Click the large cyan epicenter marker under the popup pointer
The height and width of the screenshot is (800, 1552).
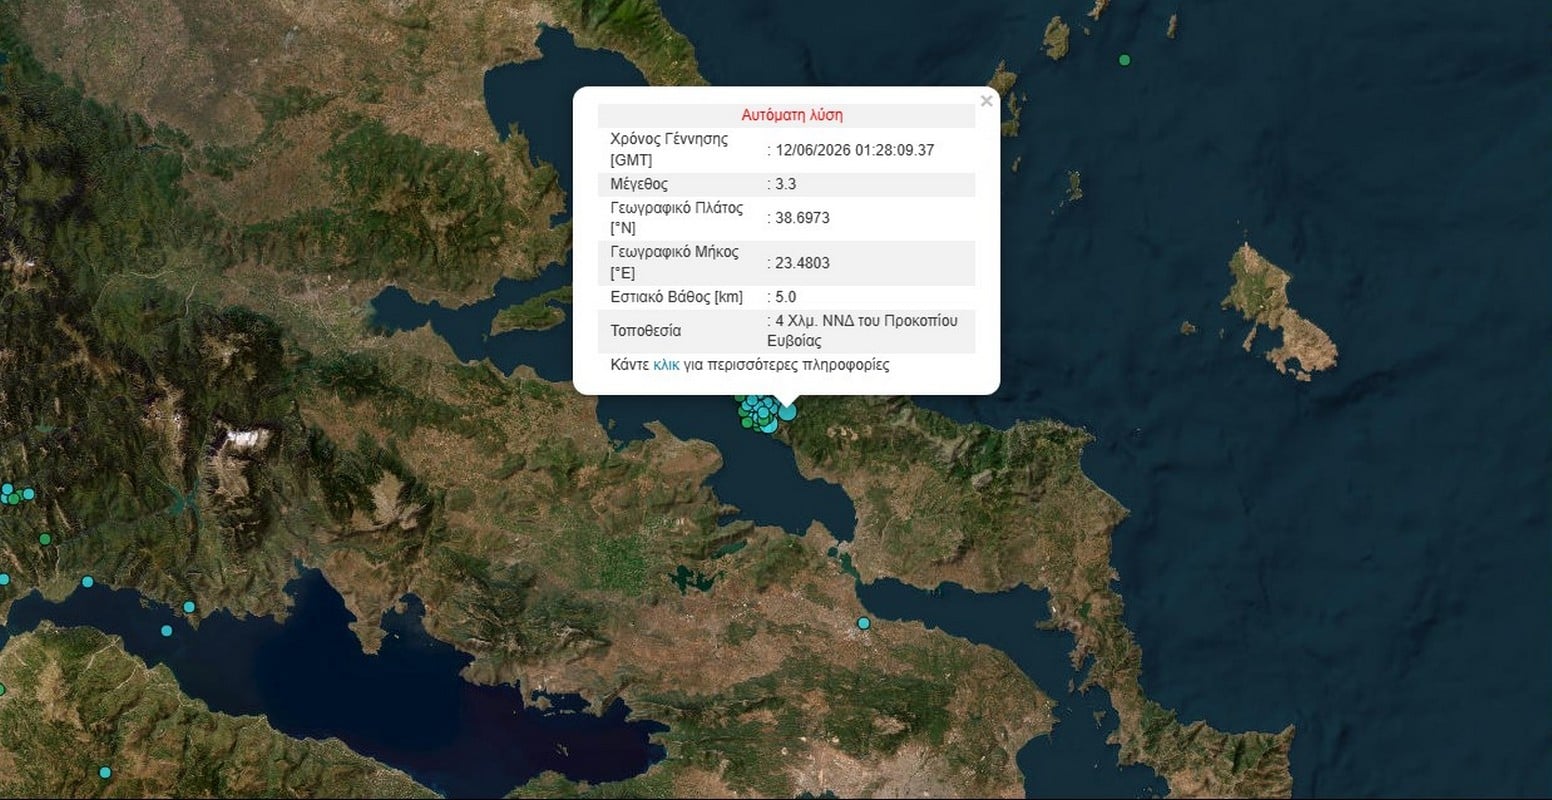tap(788, 411)
